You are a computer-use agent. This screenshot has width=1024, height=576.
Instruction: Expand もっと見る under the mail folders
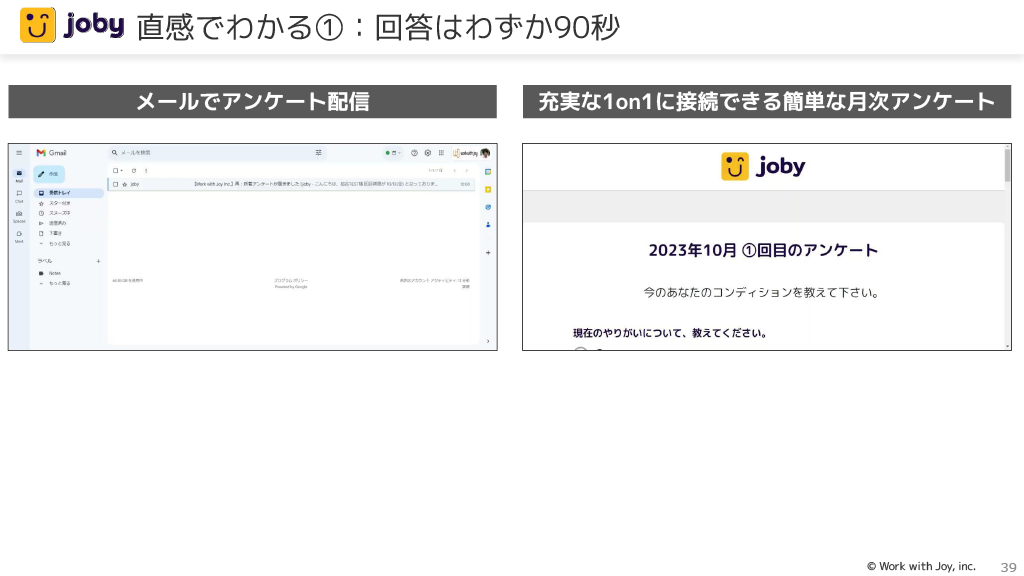click(x=59, y=243)
